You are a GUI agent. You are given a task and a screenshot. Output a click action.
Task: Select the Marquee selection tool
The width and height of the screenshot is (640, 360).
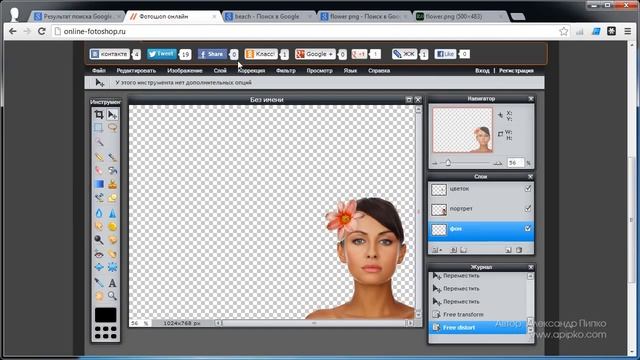(99, 128)
